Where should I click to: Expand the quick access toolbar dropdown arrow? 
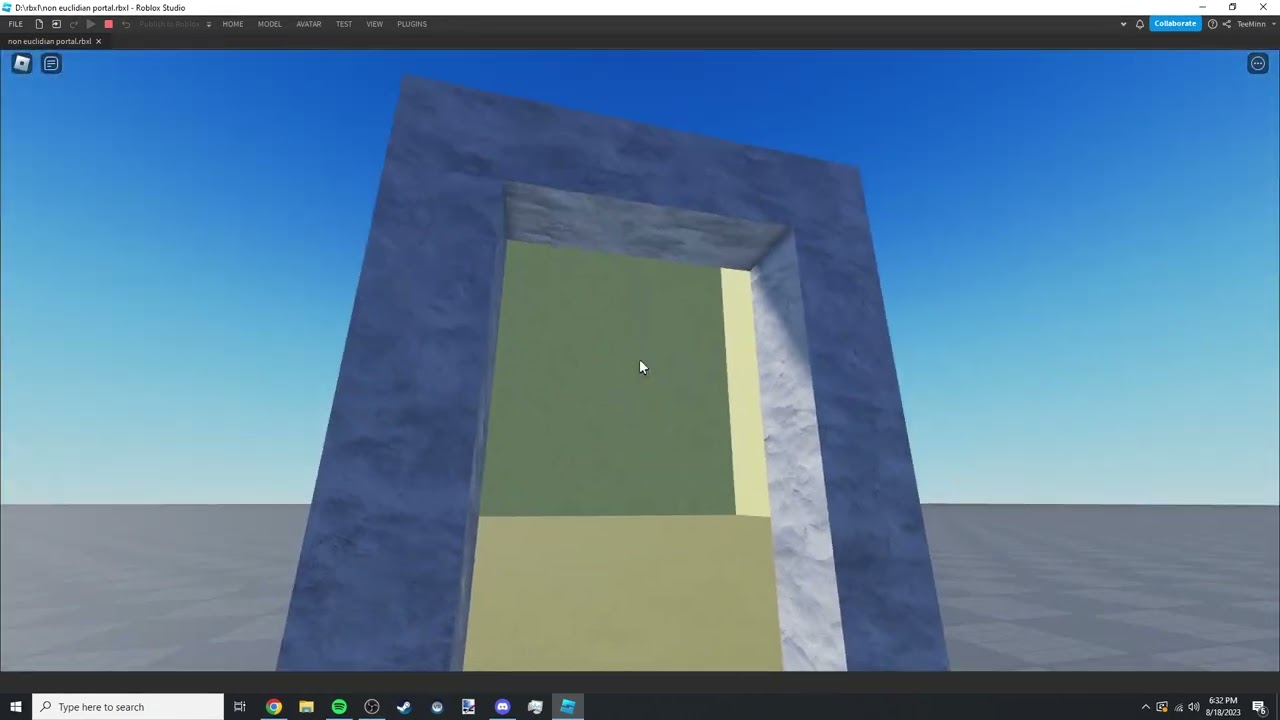pos(209,24)
